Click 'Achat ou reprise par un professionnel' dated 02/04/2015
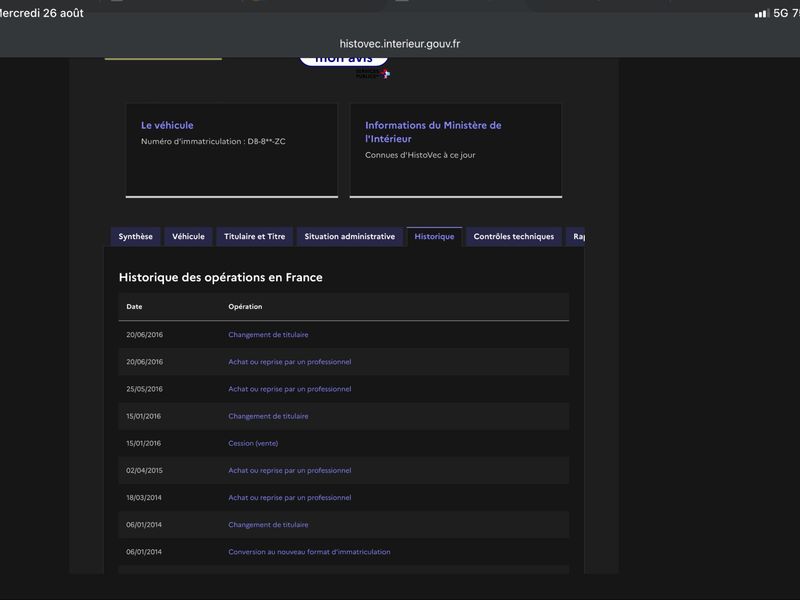The image size is (800, 600). point(290,470)
